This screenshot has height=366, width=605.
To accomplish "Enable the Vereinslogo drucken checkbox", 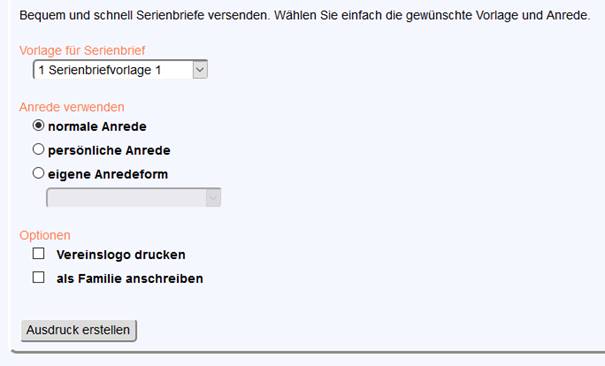I will (39, 254).
